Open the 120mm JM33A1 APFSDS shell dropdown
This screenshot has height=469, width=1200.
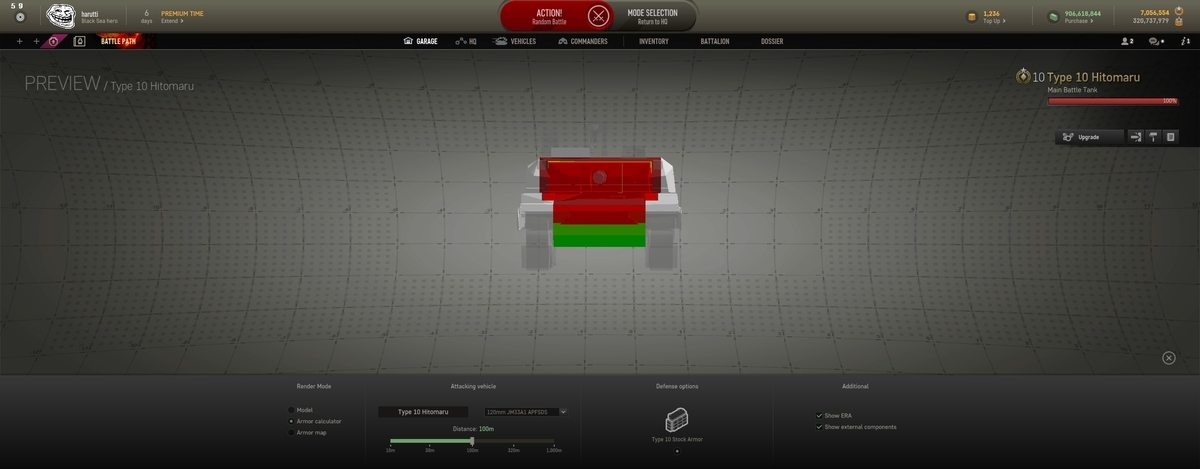525,411
